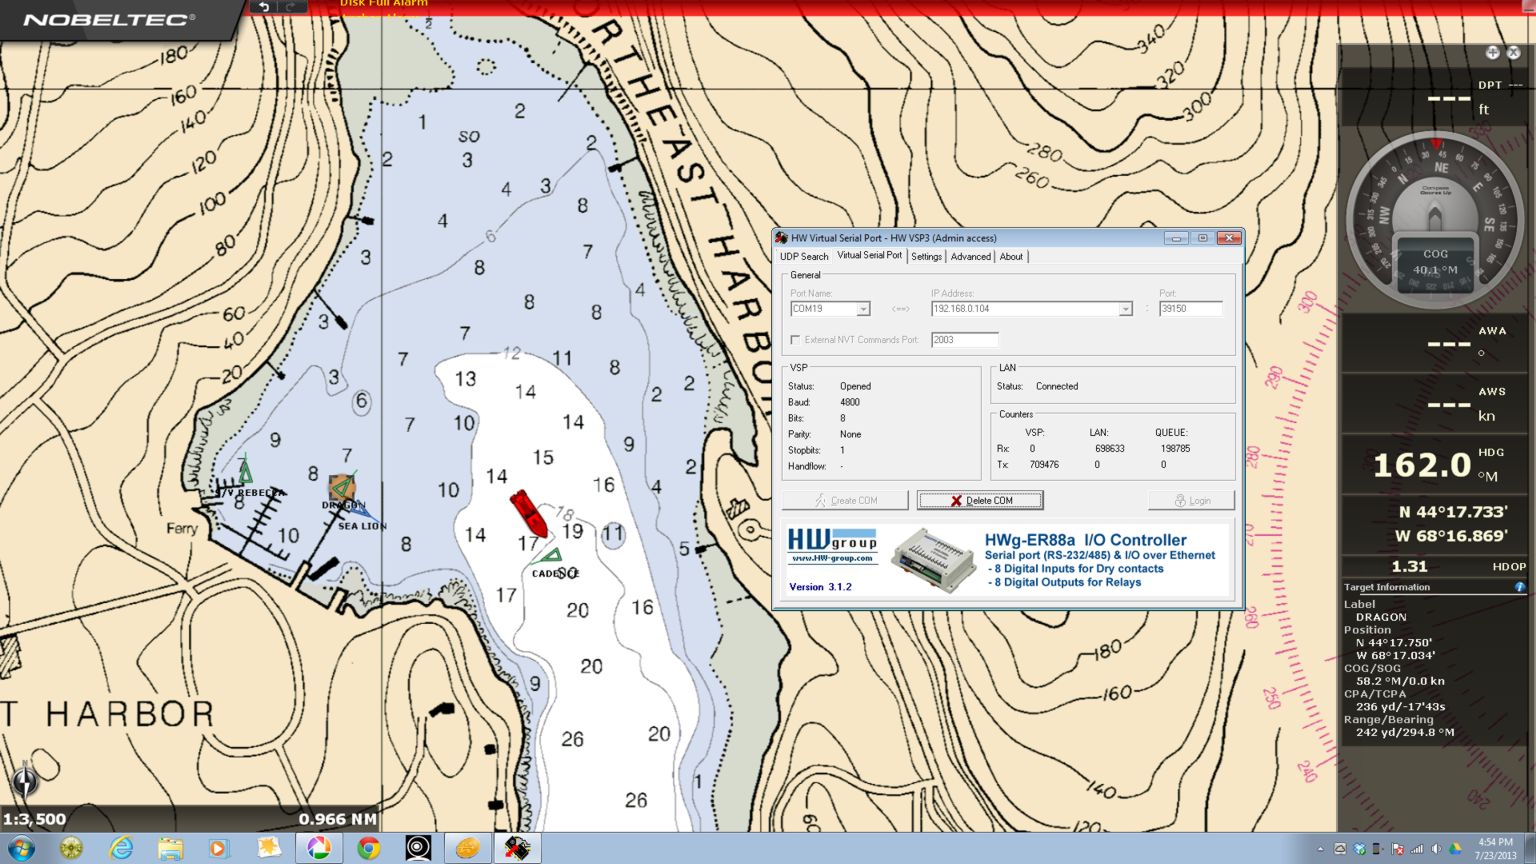Image resolution: width=1536 pixels, height=864 pixels.
Task: Click the Port number field 39150
Action: 1190,309
